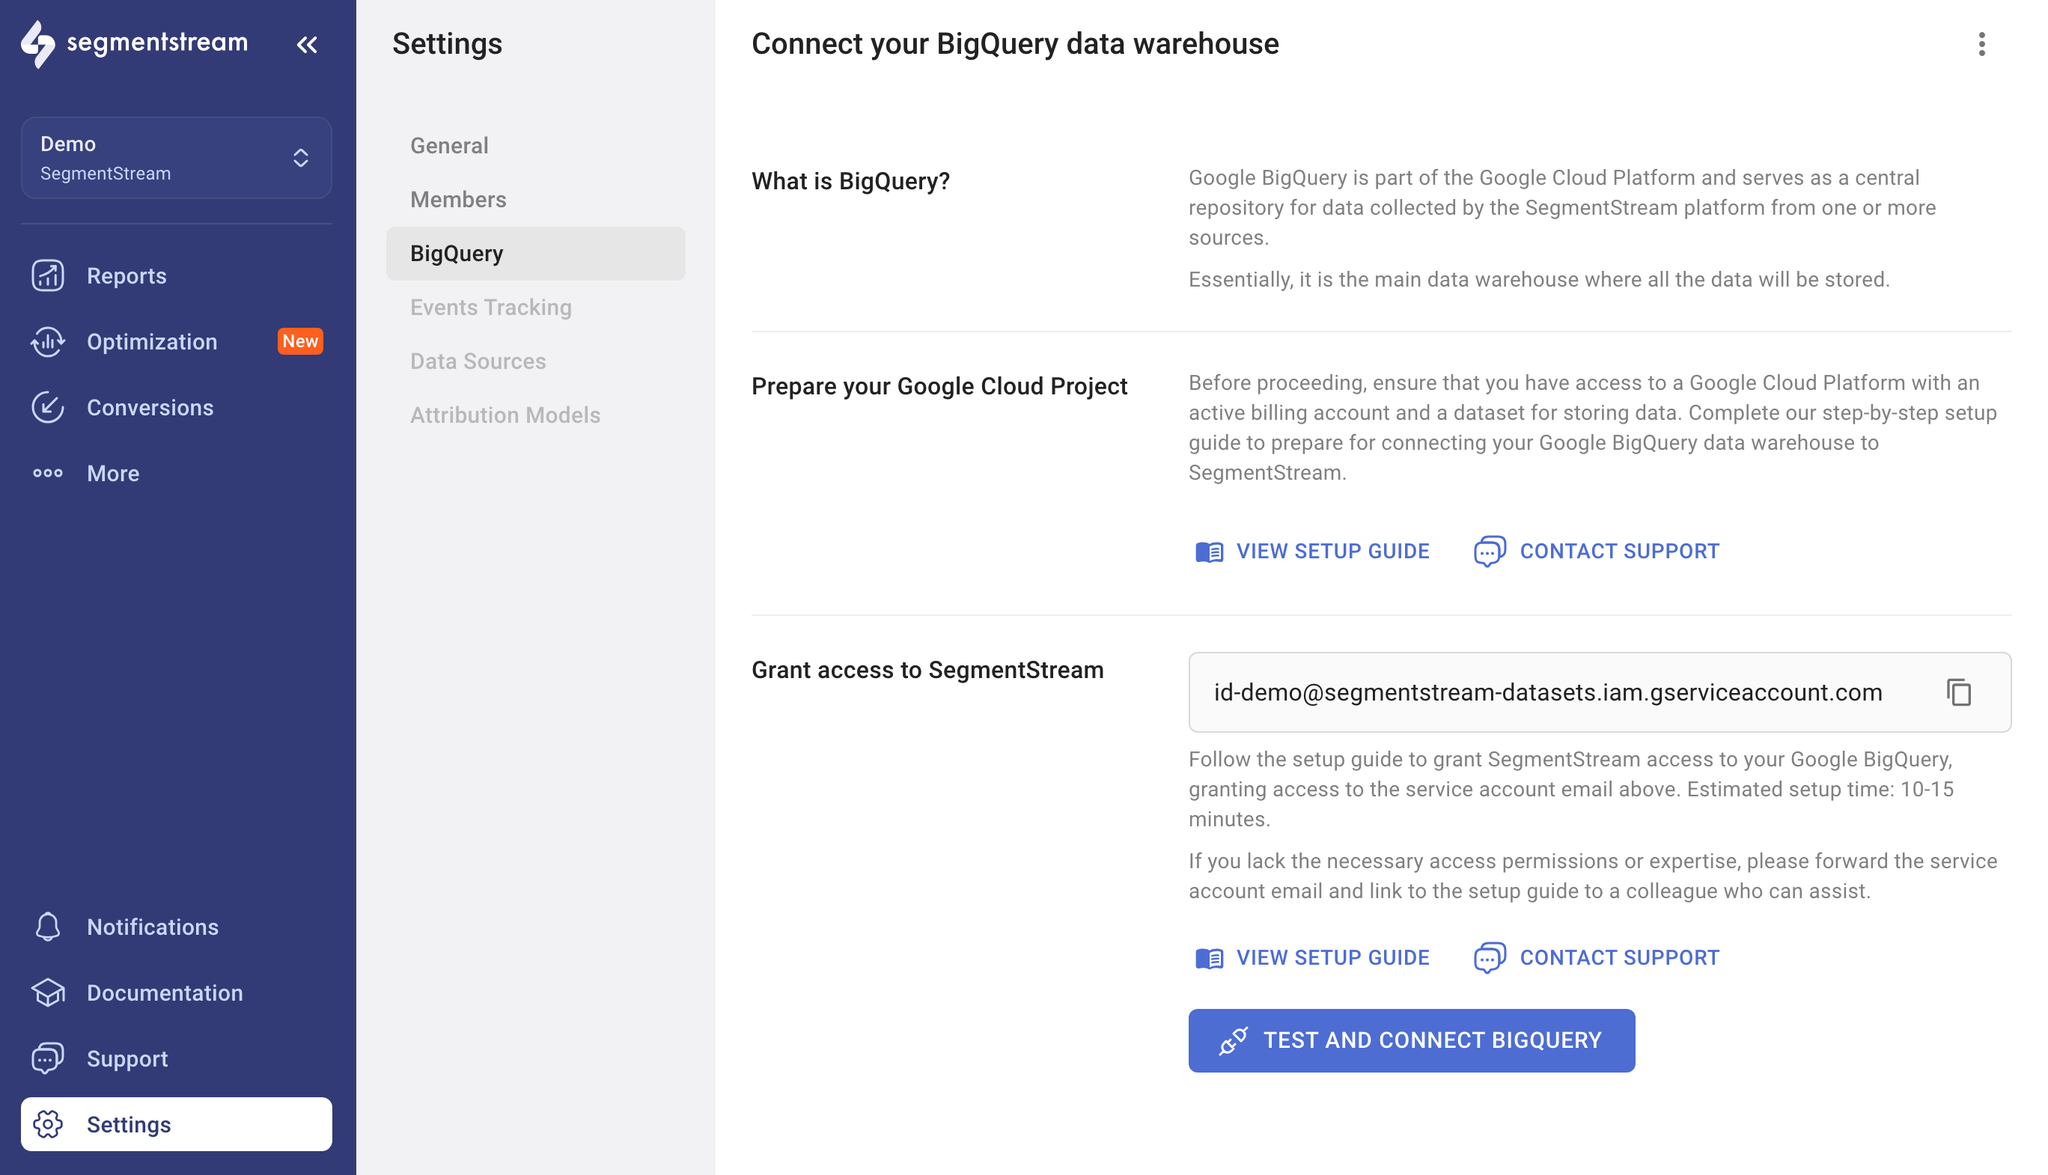Click the Settings panel title
Screen dimensions: 2048x1175
click(447, 44)
